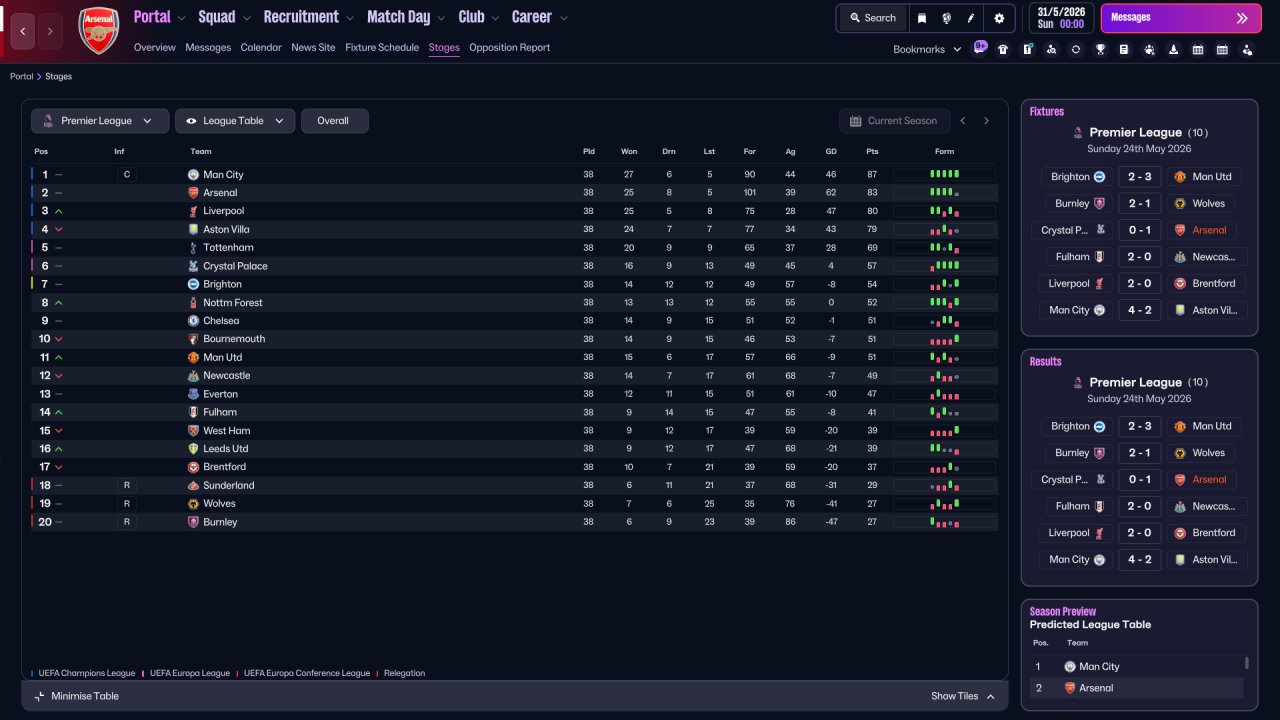Switch to the Fixture Schedule tab
The height and width of the screenshot is (720, 1280).
click(382, 47)
